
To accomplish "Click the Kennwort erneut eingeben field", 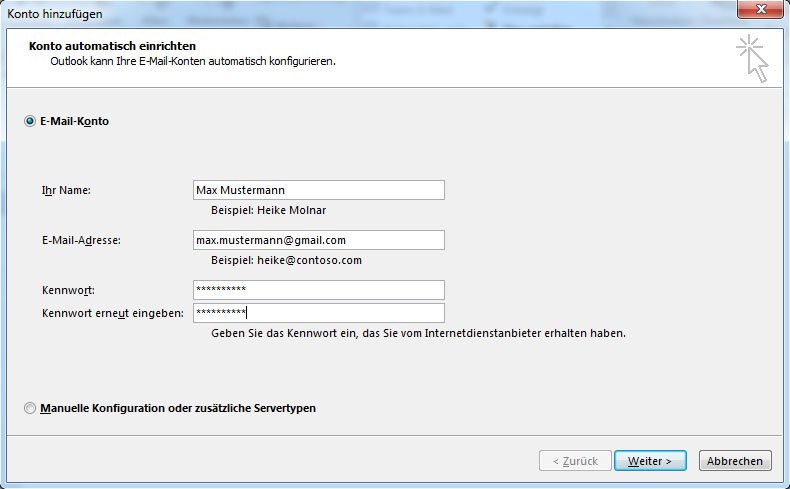I will (x=318, y=313).
